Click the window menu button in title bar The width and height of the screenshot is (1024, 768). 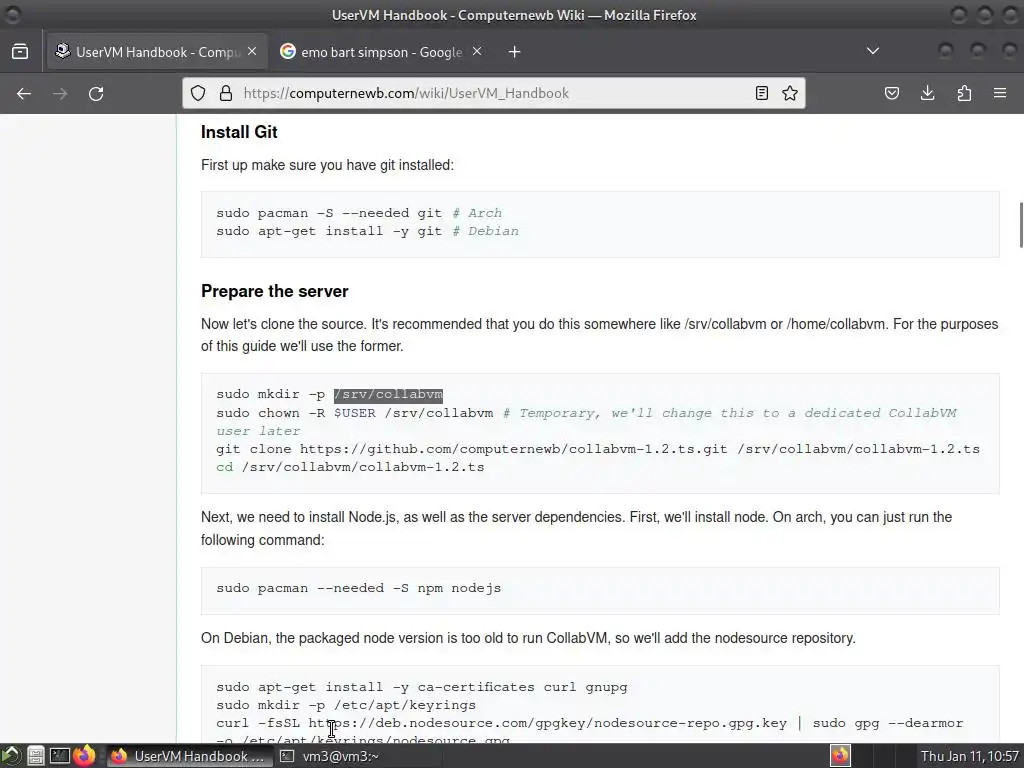[12, 14]
